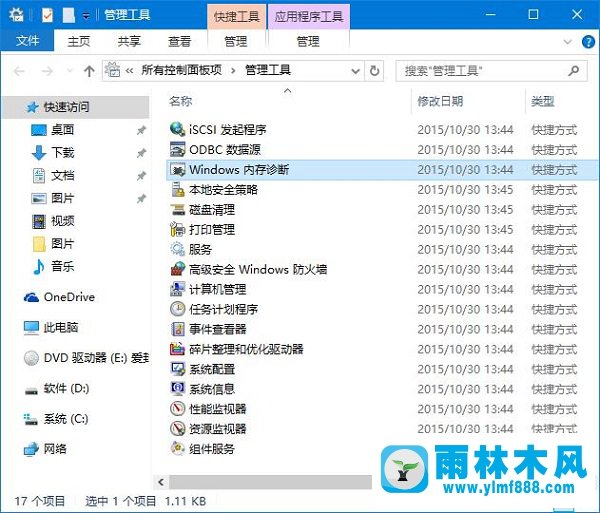Click the 搜索"管理工具" search box
The height and width of the screenshot is (513, 600).
click(491, 71)
